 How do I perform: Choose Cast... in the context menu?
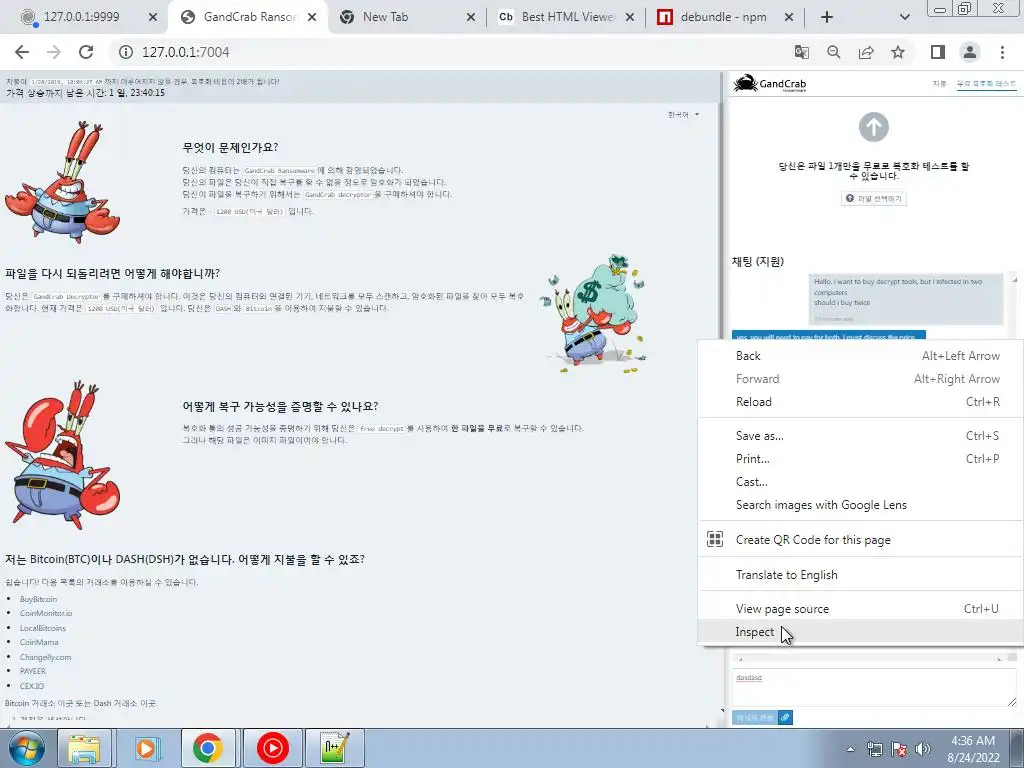click(861, 482)
